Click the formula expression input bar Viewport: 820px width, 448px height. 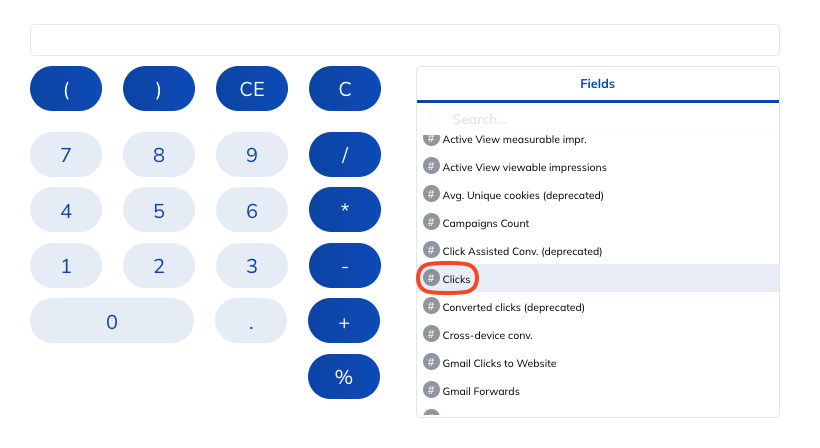(405, 40)
